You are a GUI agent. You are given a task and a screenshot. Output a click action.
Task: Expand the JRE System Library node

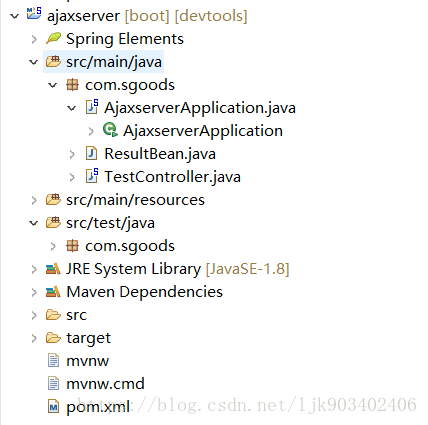pos(34,269)
